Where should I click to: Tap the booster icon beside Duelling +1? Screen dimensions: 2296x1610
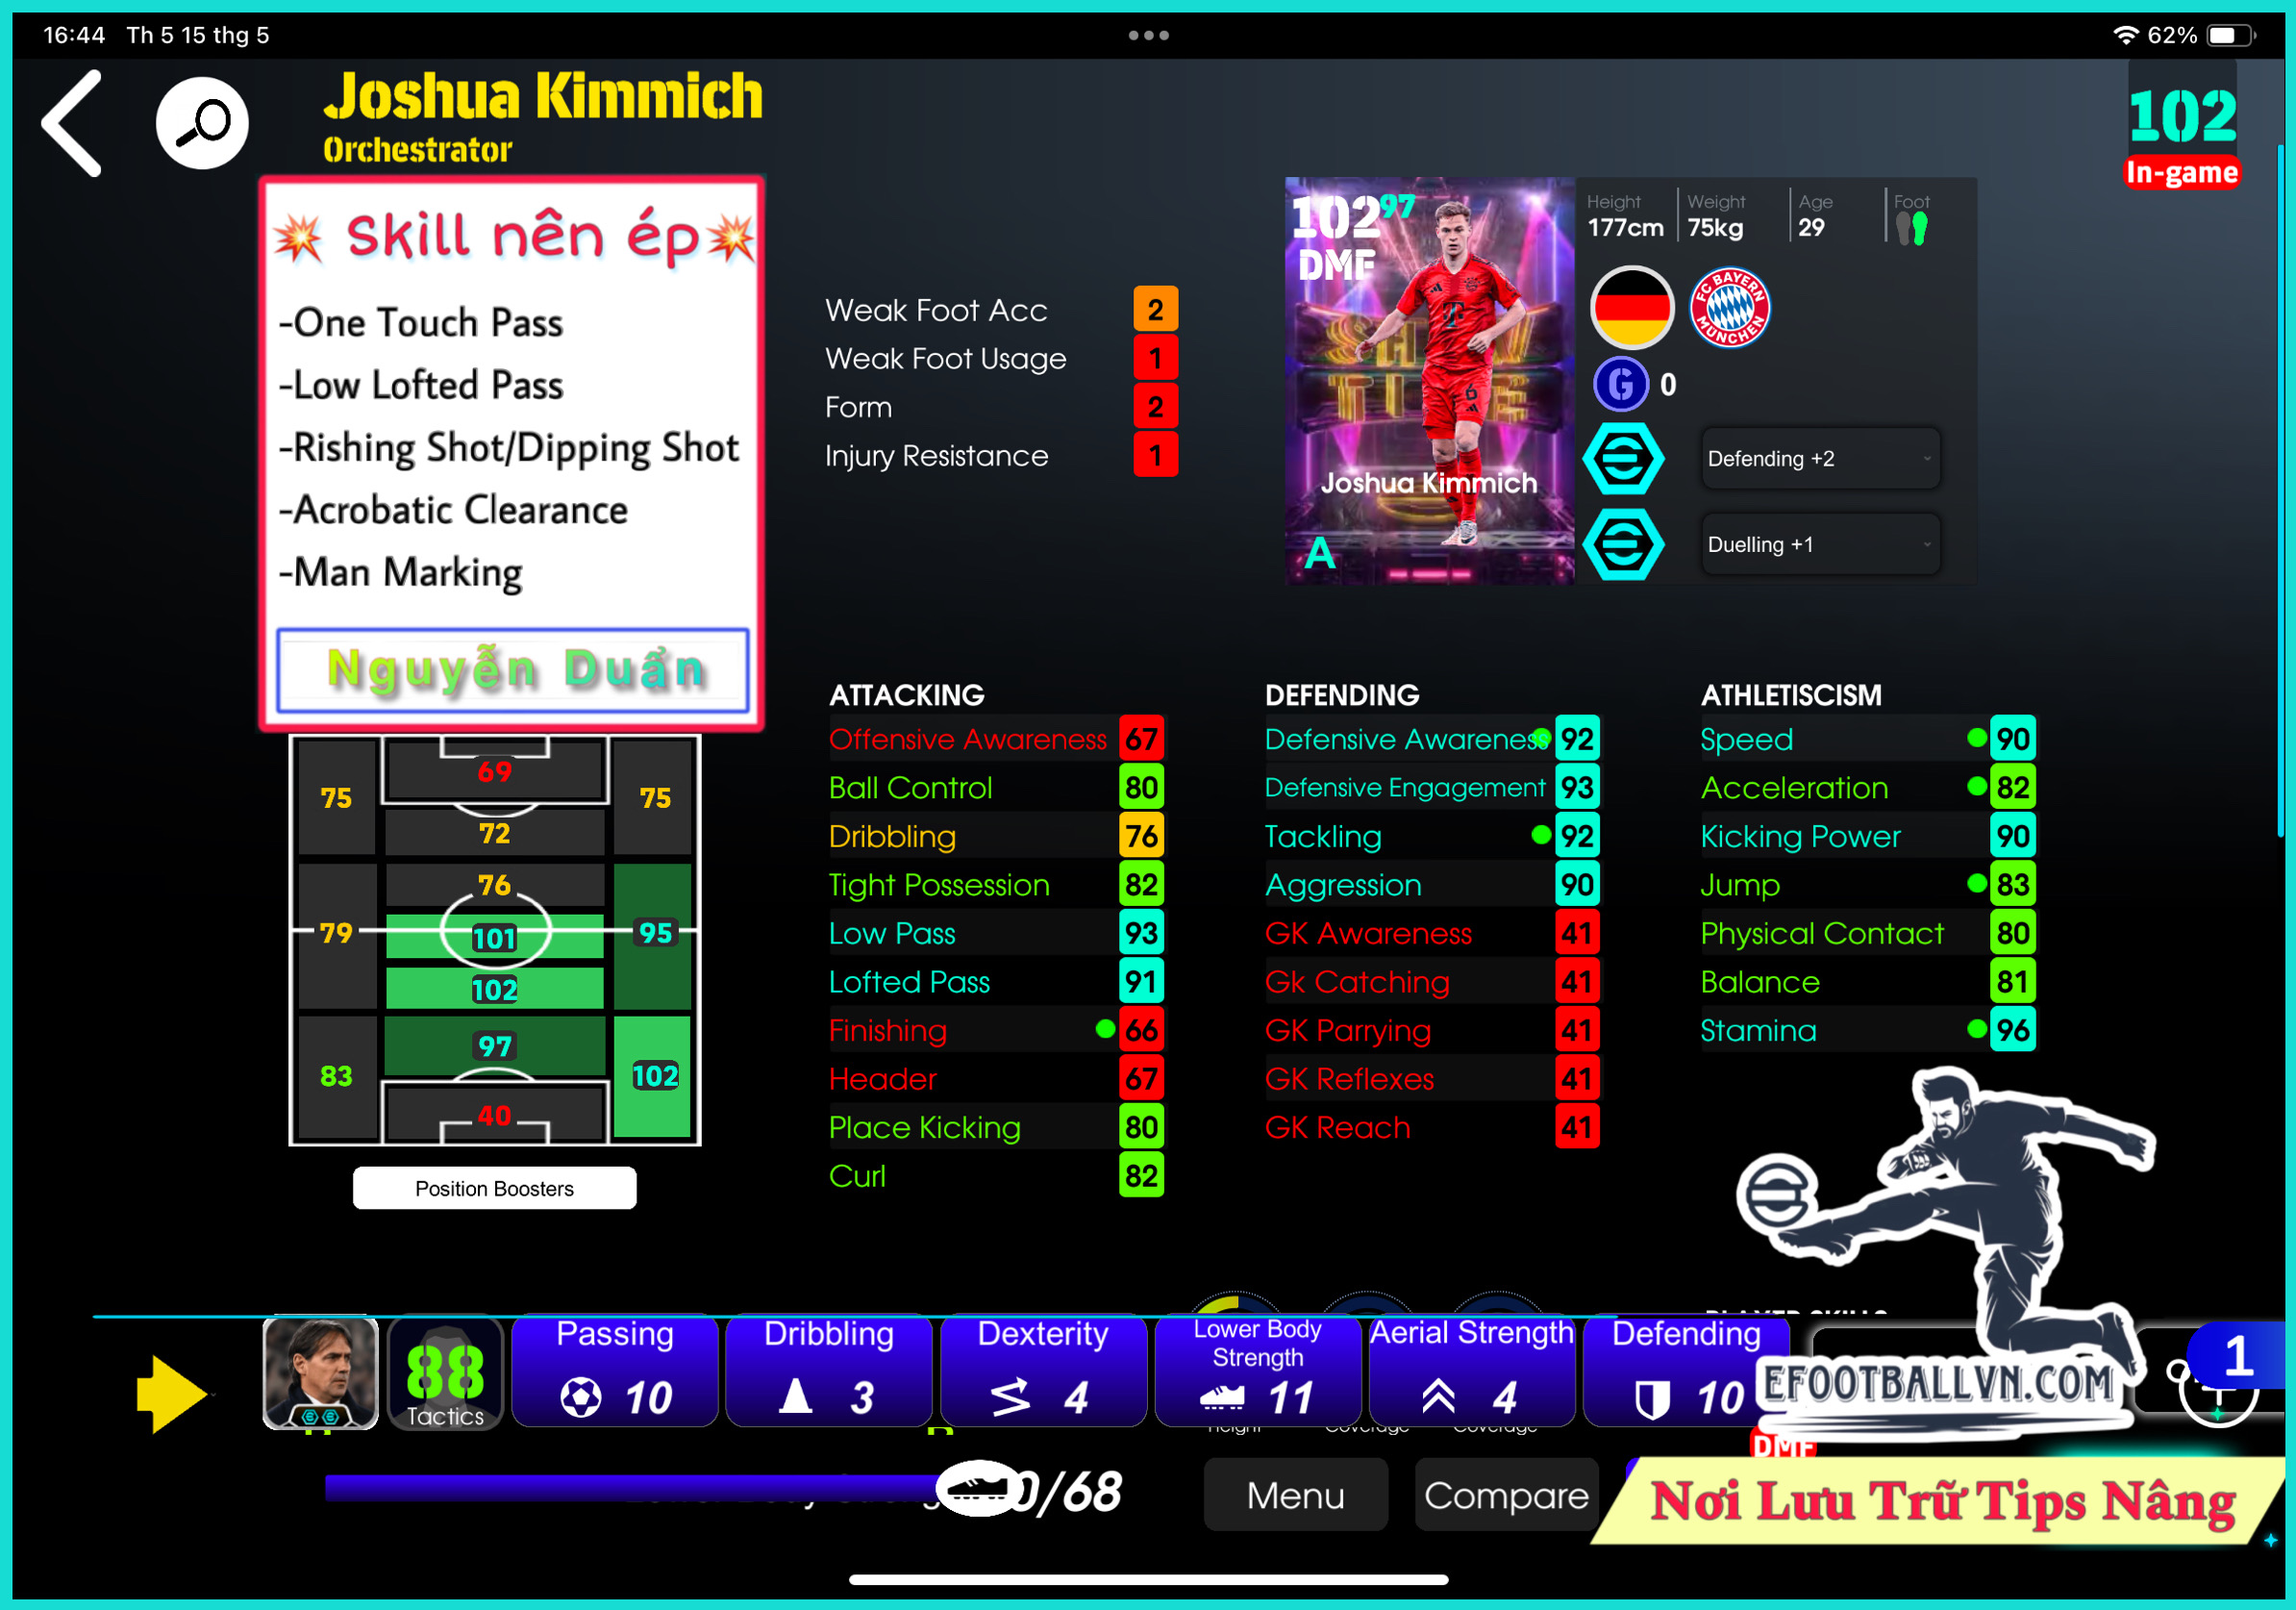(1623, 544)
